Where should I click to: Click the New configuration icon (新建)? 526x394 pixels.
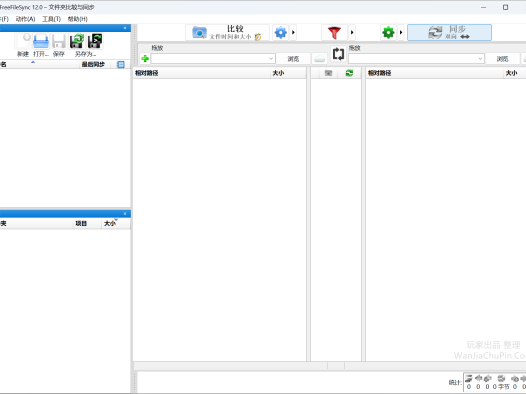click(23, 41)
